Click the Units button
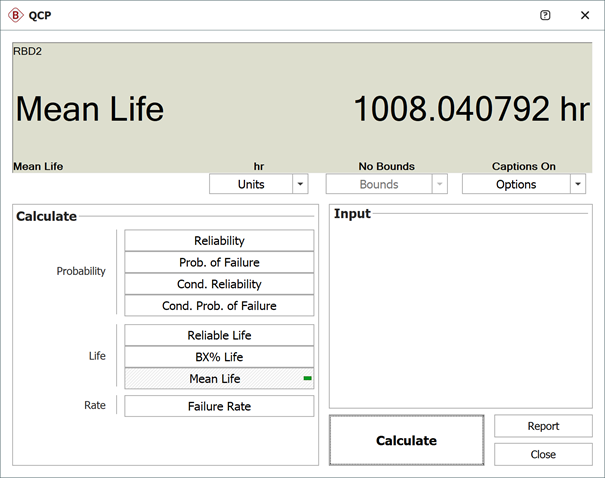 250,184
